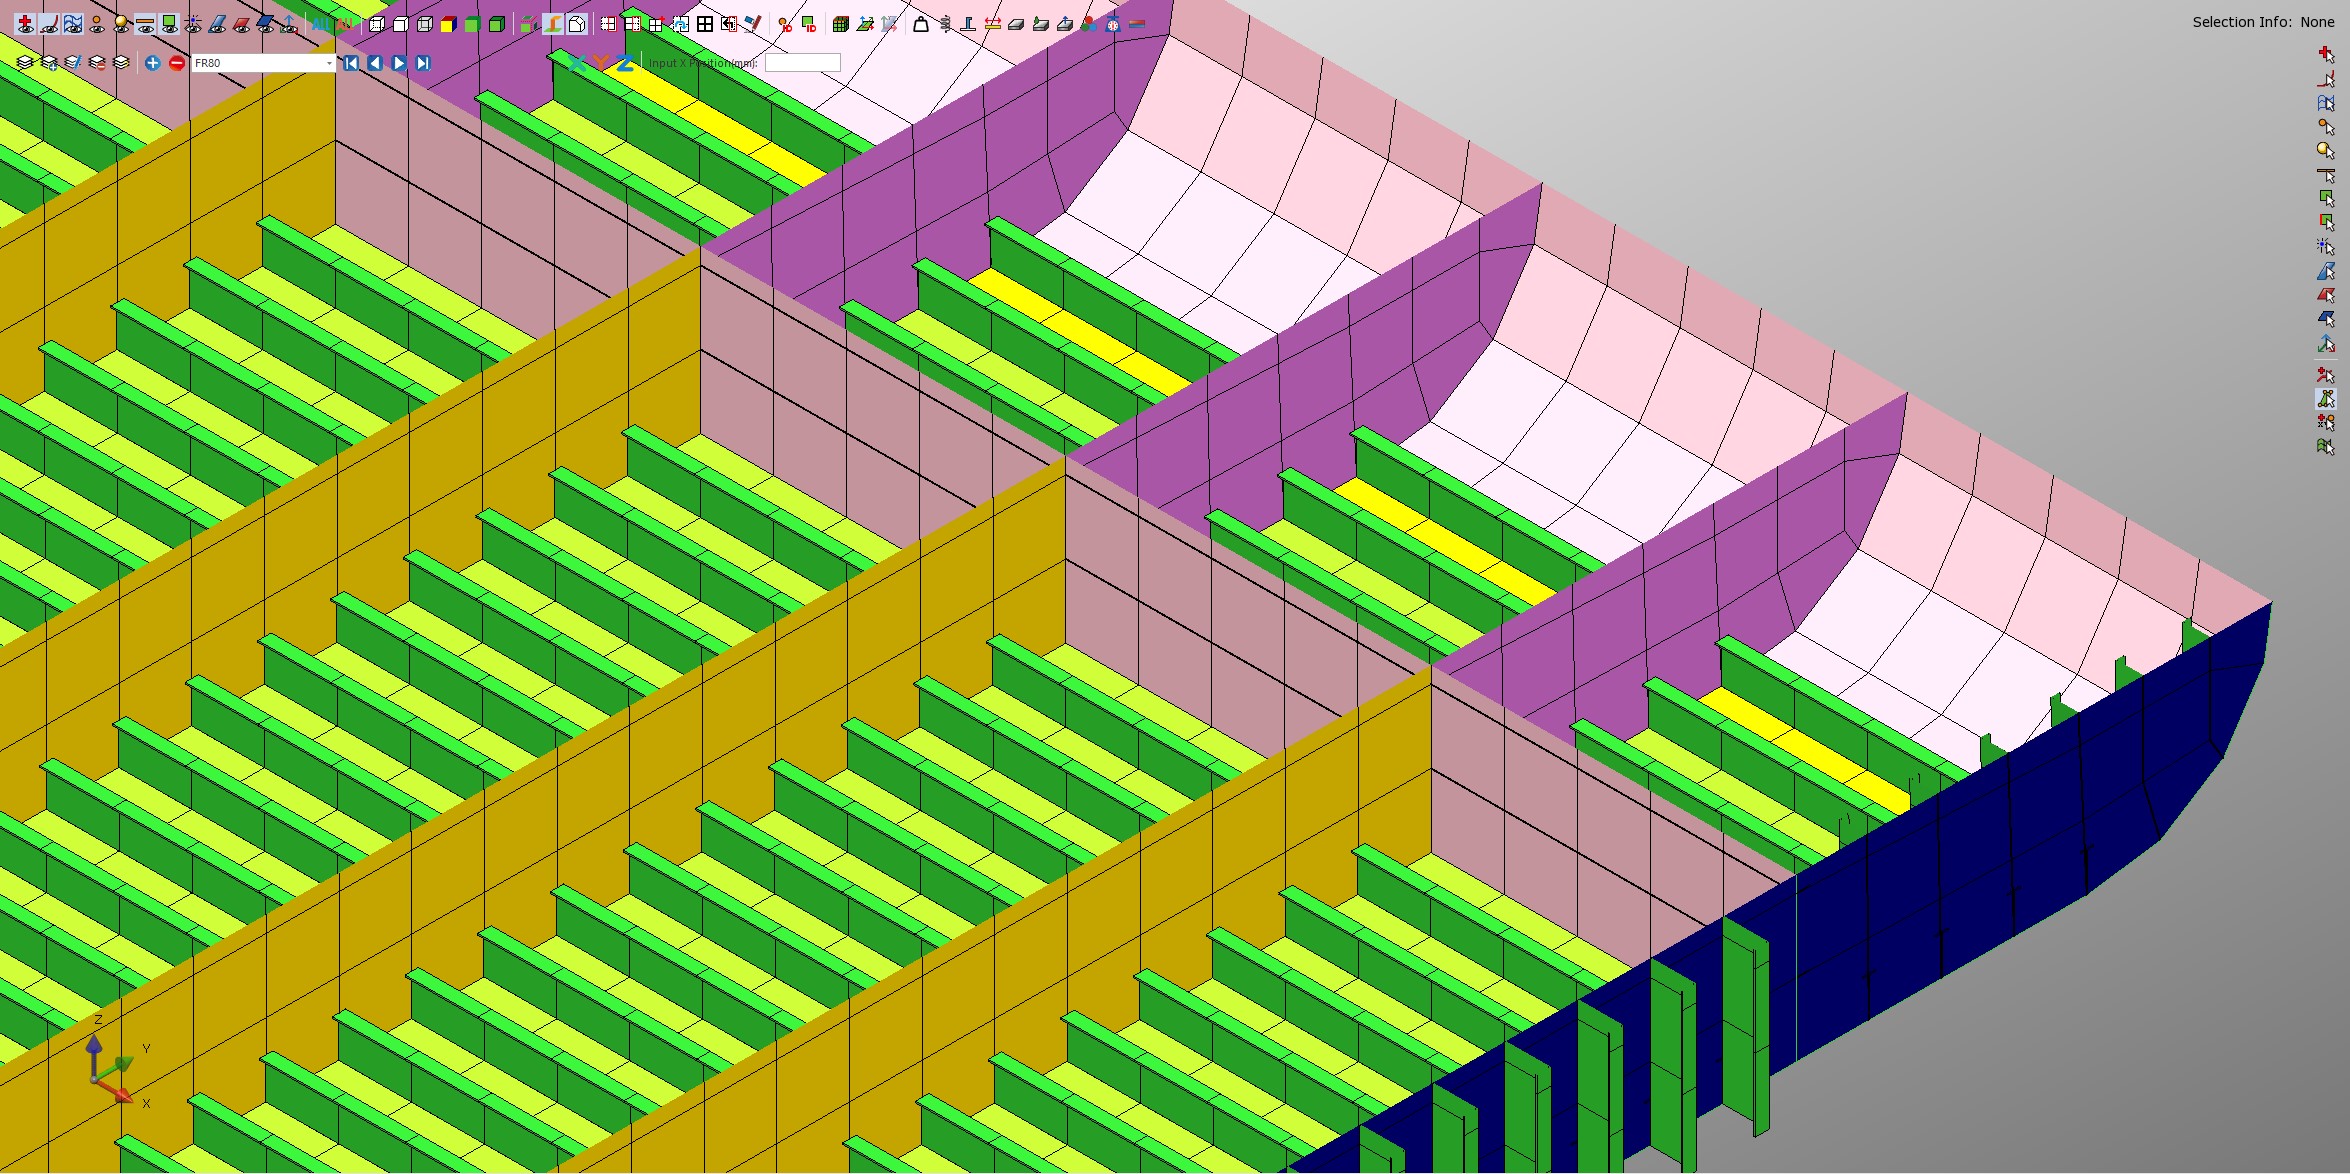Select the blue Z axis letter
Image resolution: width=2350 pixels, height=1174 pixels.
tap(625, 63)
